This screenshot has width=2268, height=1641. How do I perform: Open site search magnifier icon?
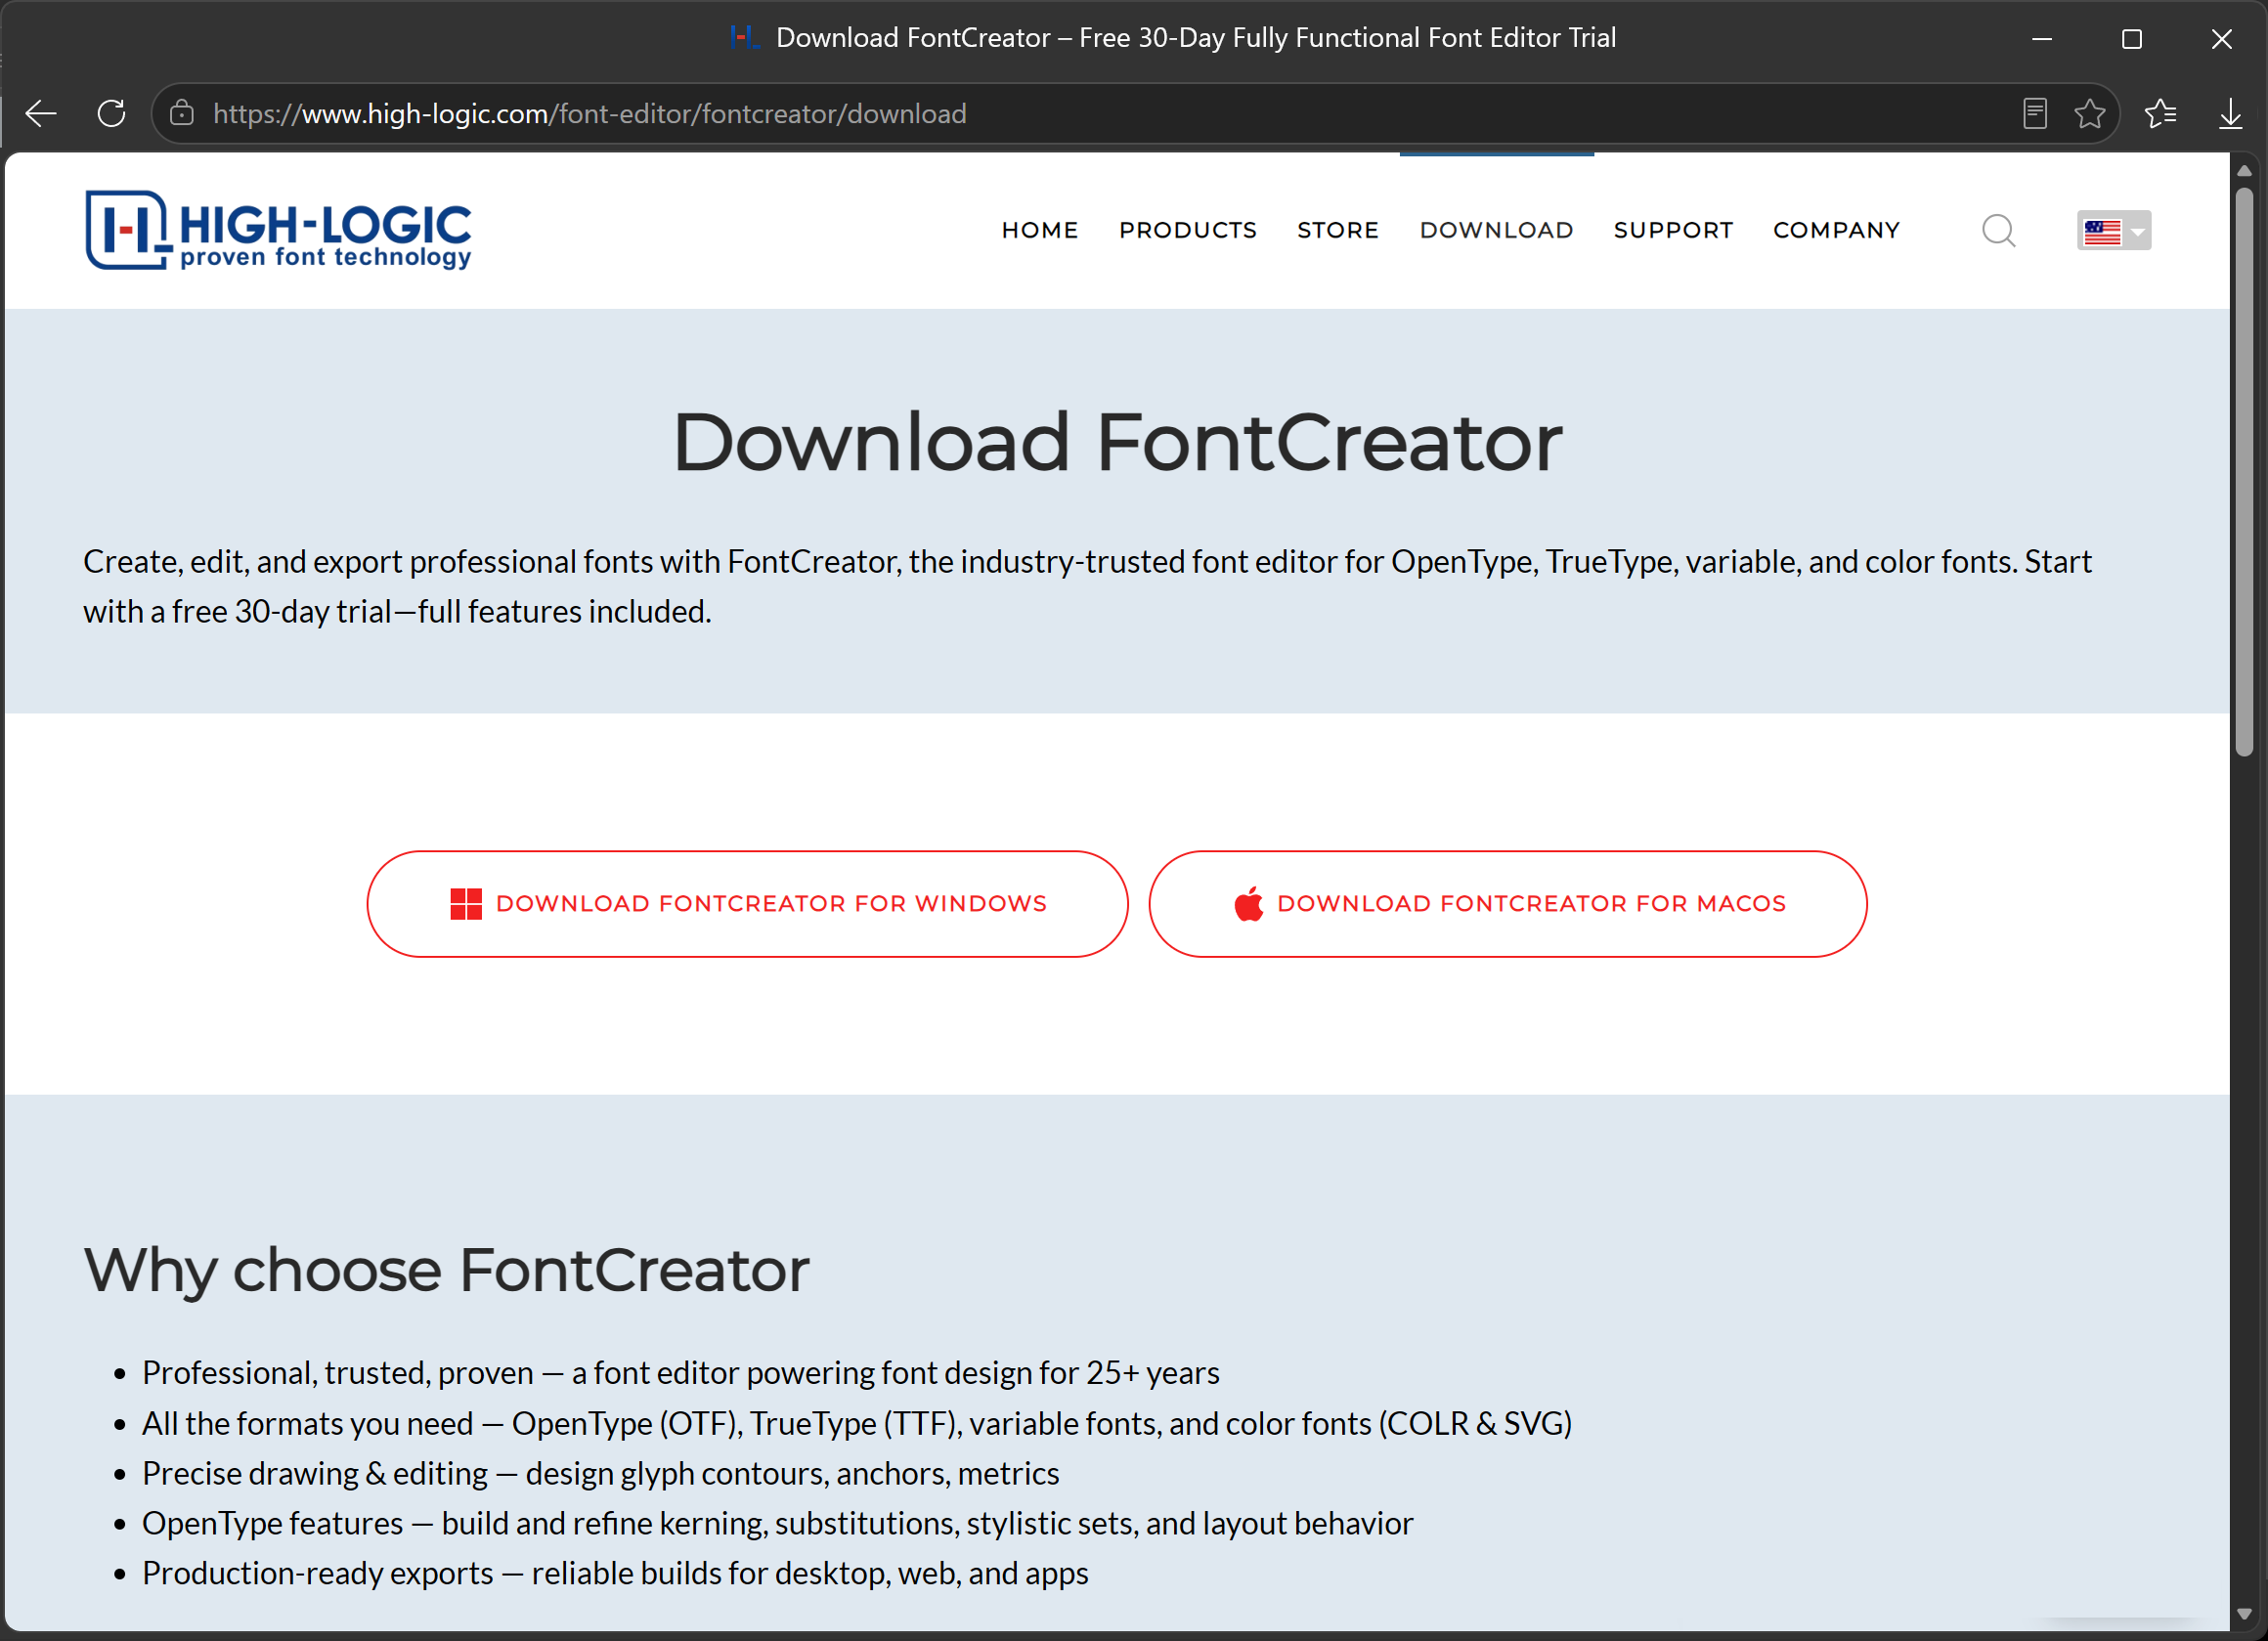coord(1998,231)
